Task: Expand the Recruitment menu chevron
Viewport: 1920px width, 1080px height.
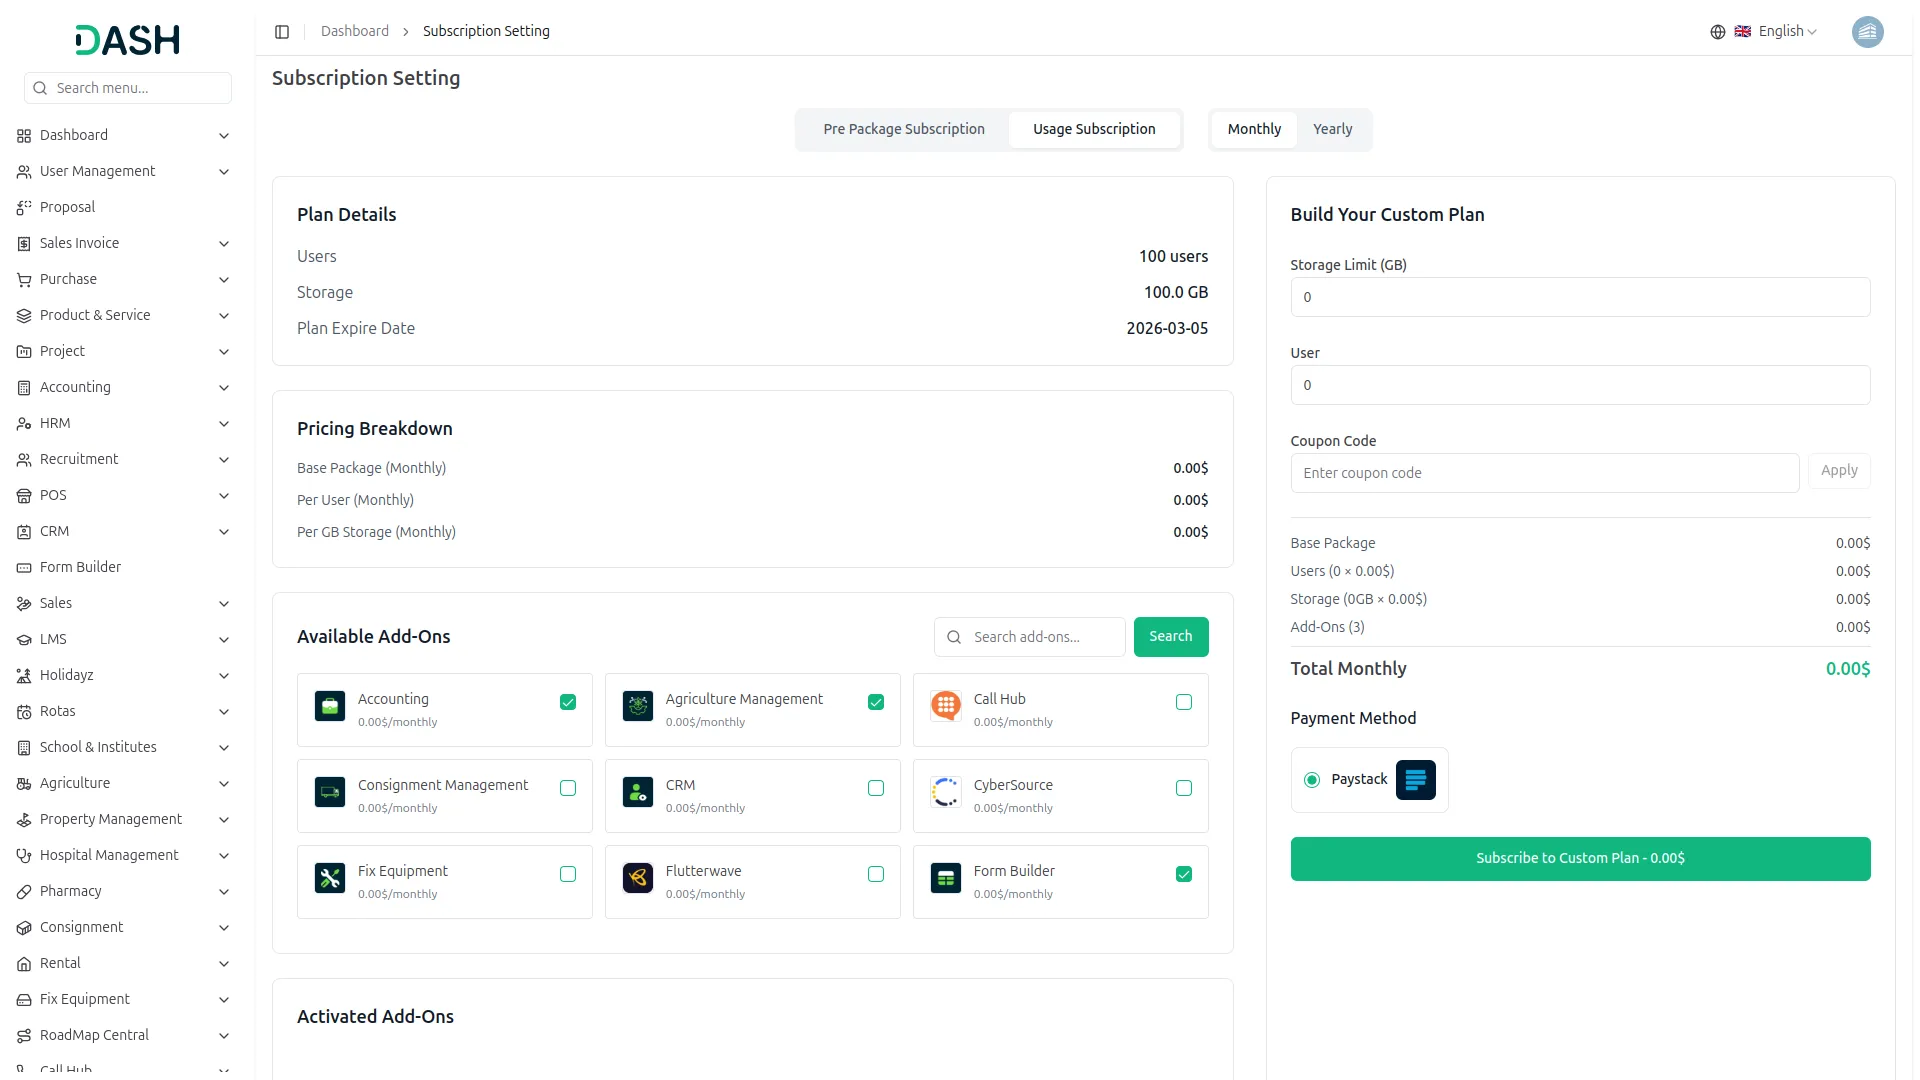Action: 224,460
